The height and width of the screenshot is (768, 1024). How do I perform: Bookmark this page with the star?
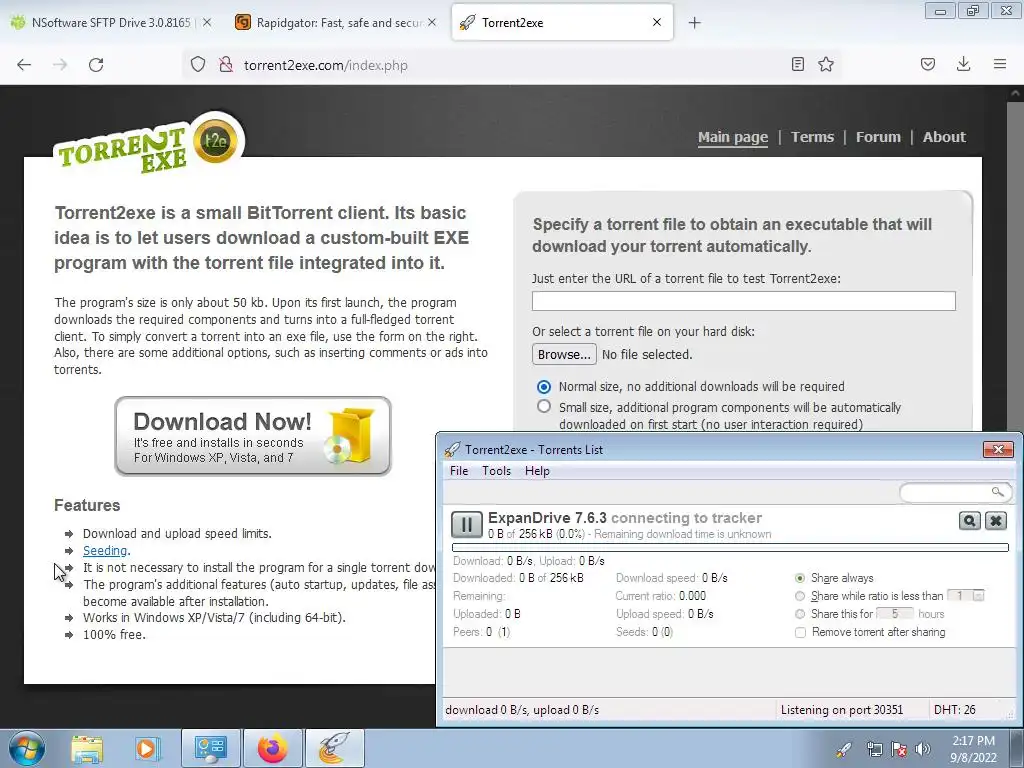826,64
